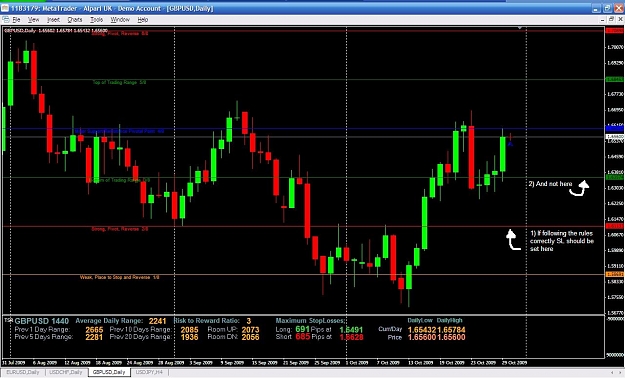
Task: Click the 'Prev 20 Days Range:' label
Action: coord(141,337)
